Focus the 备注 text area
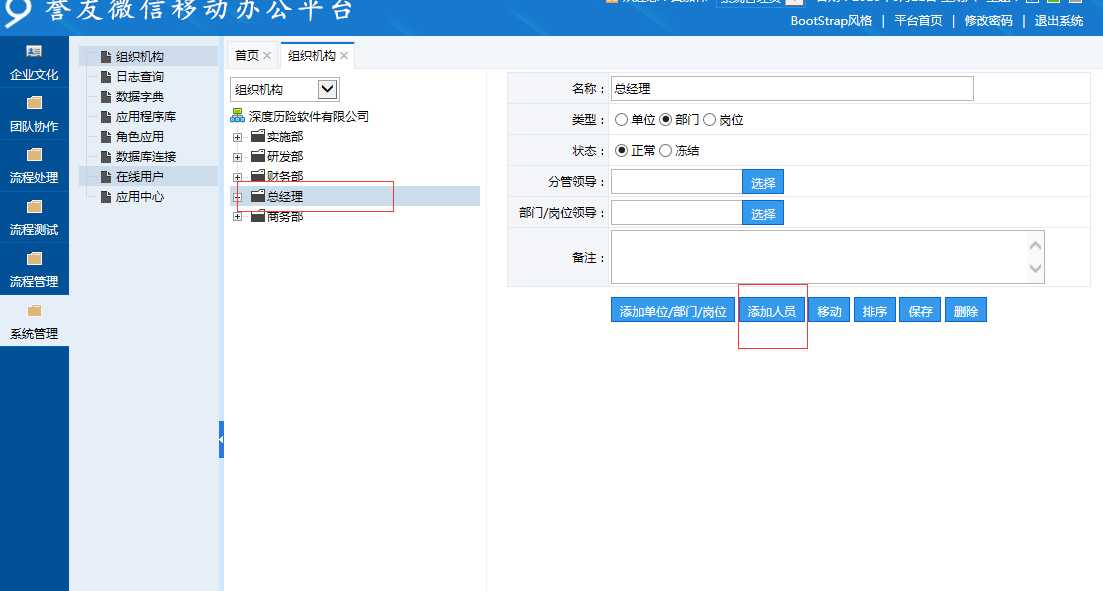The width and height of the screenshot is (1103, 591). [x=827, y=257]
